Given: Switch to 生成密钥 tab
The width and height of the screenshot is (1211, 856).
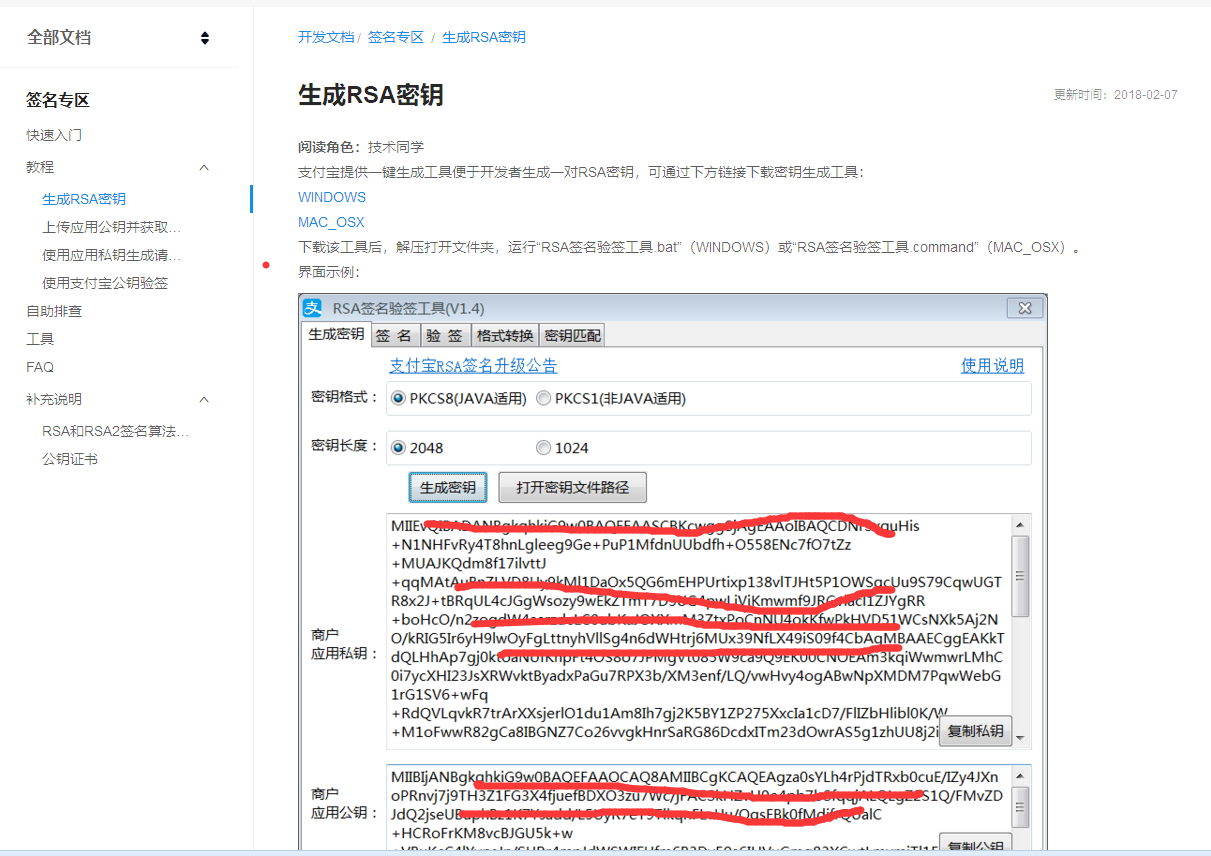Looking at the screenshot, I should tap(336, 334).
